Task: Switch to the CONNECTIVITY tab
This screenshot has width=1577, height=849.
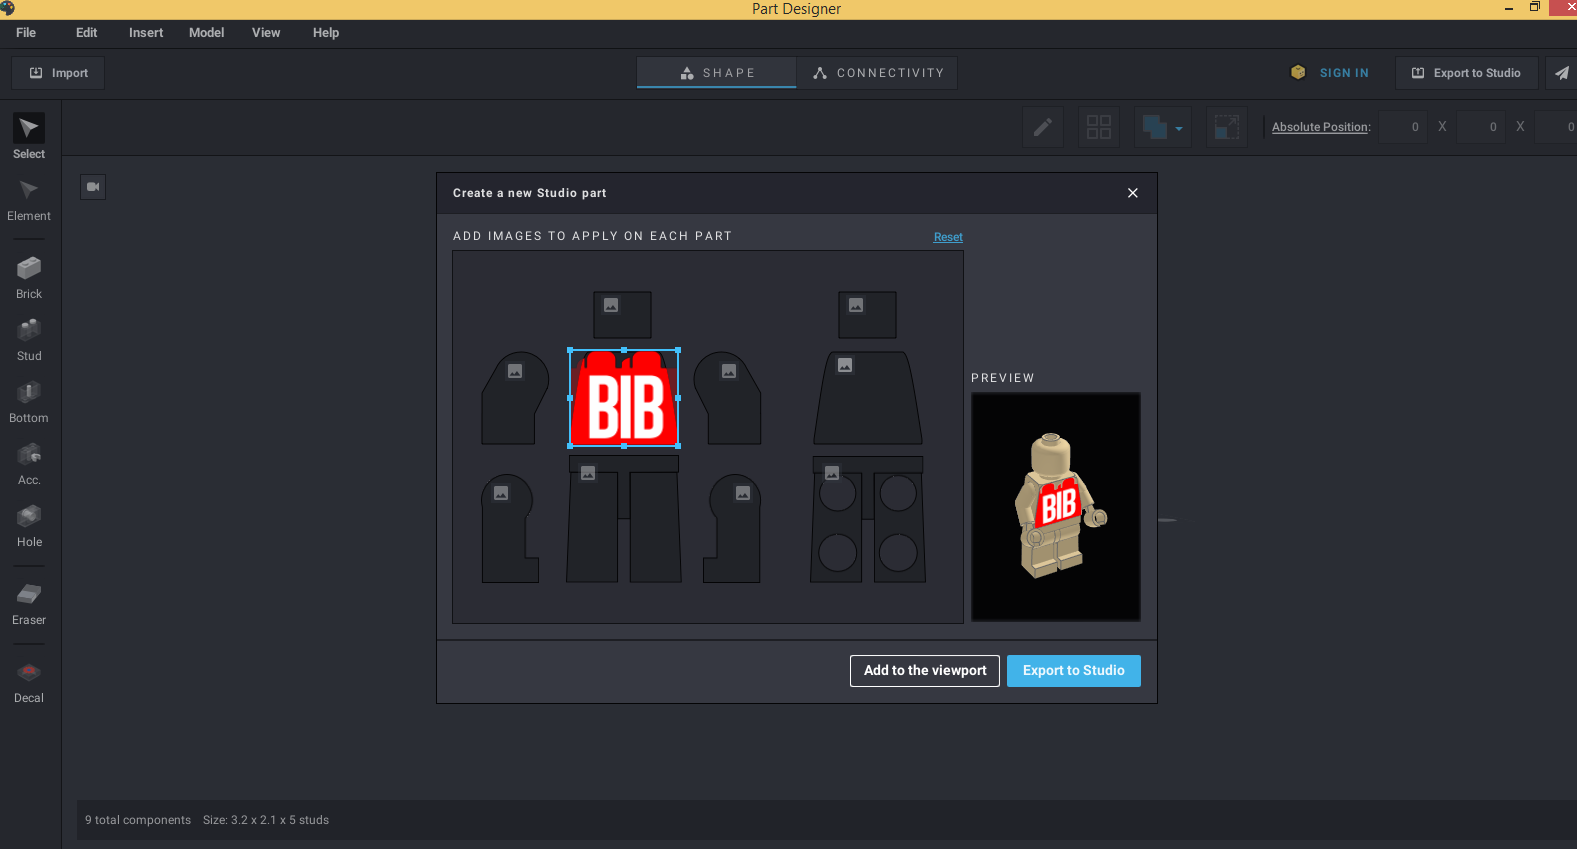Action: click(878, 73)
